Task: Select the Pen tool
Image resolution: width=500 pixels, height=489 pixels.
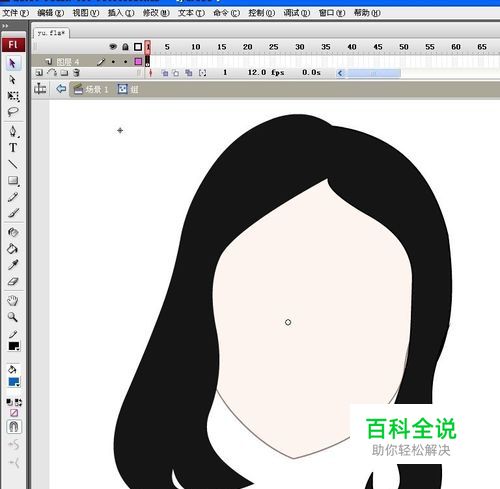Action: pyautogui.click(x=13, y=131)
